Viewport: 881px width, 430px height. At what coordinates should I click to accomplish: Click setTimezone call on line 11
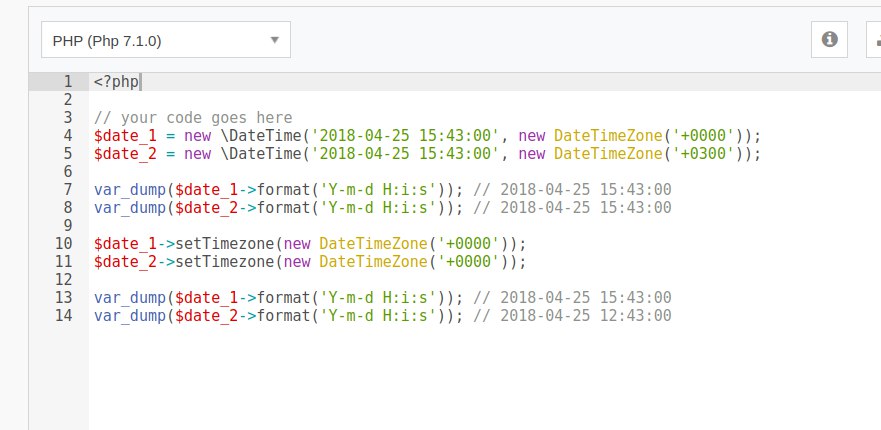point(225,262)
